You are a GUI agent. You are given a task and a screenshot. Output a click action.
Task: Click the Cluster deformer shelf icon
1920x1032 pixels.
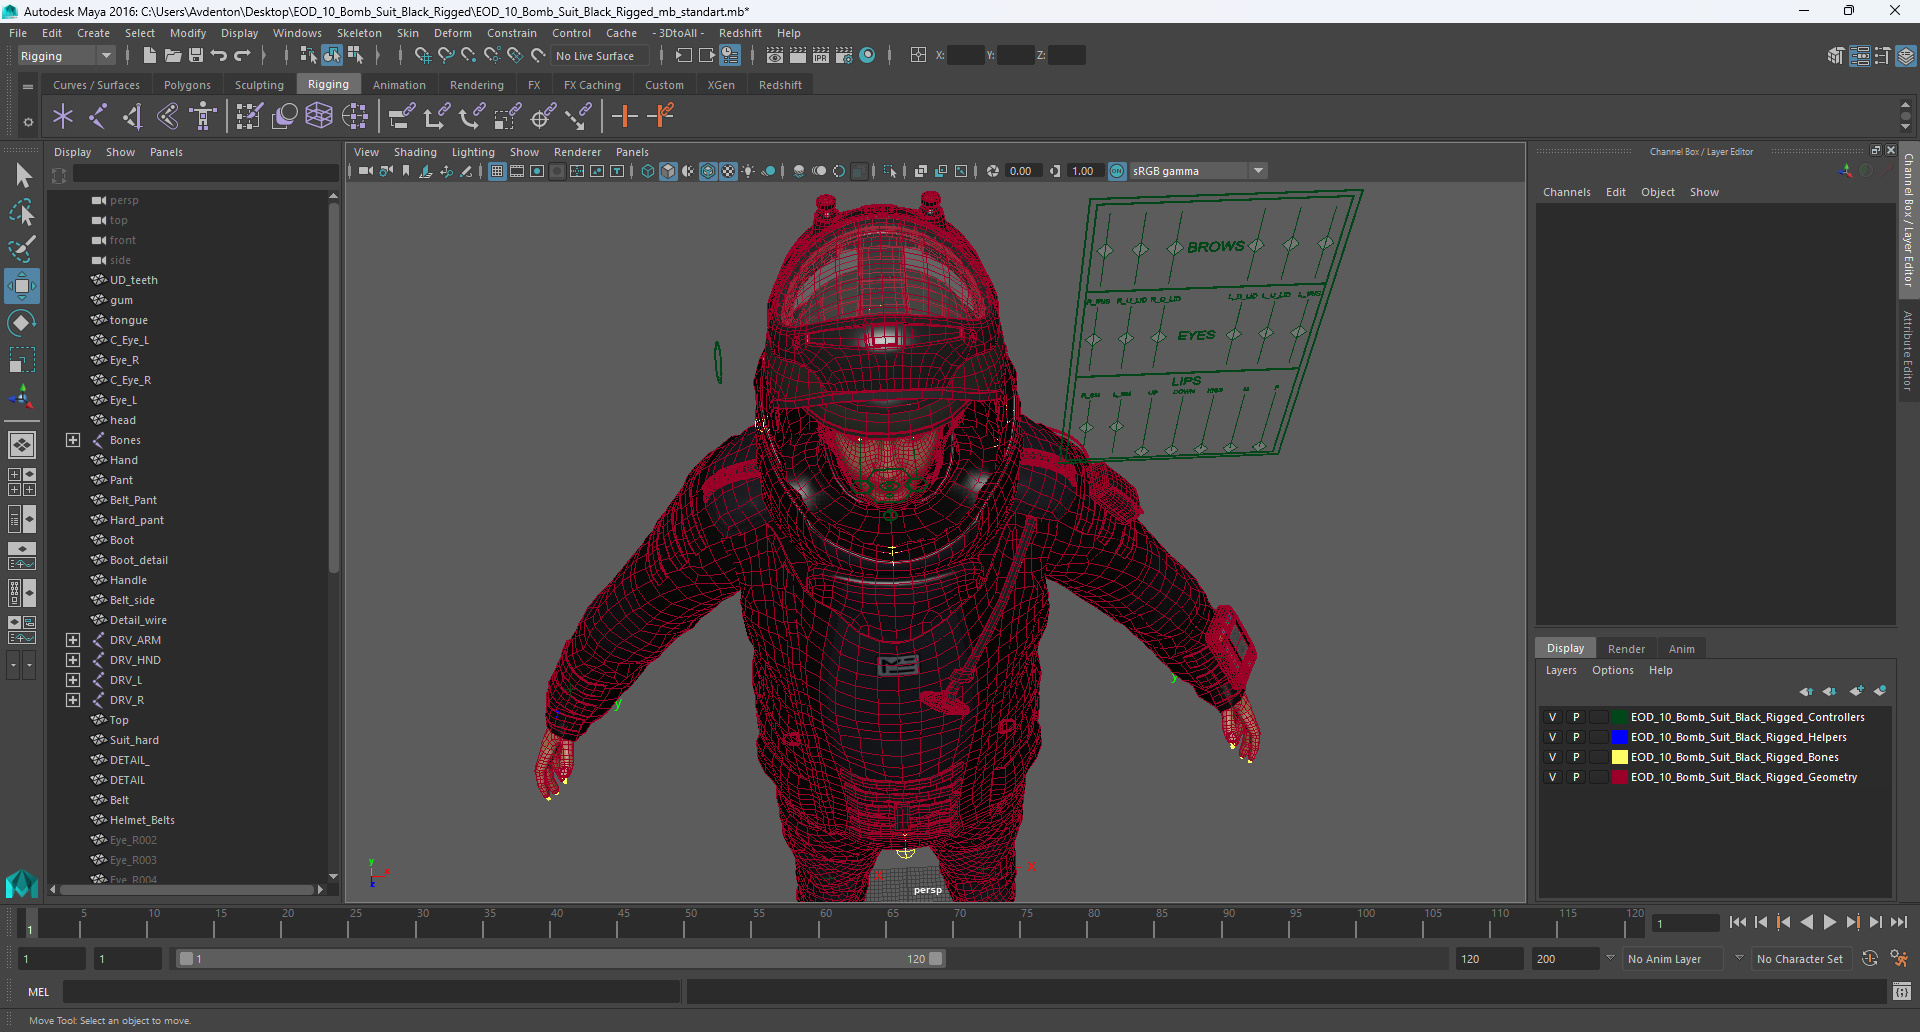pos(355,117)
